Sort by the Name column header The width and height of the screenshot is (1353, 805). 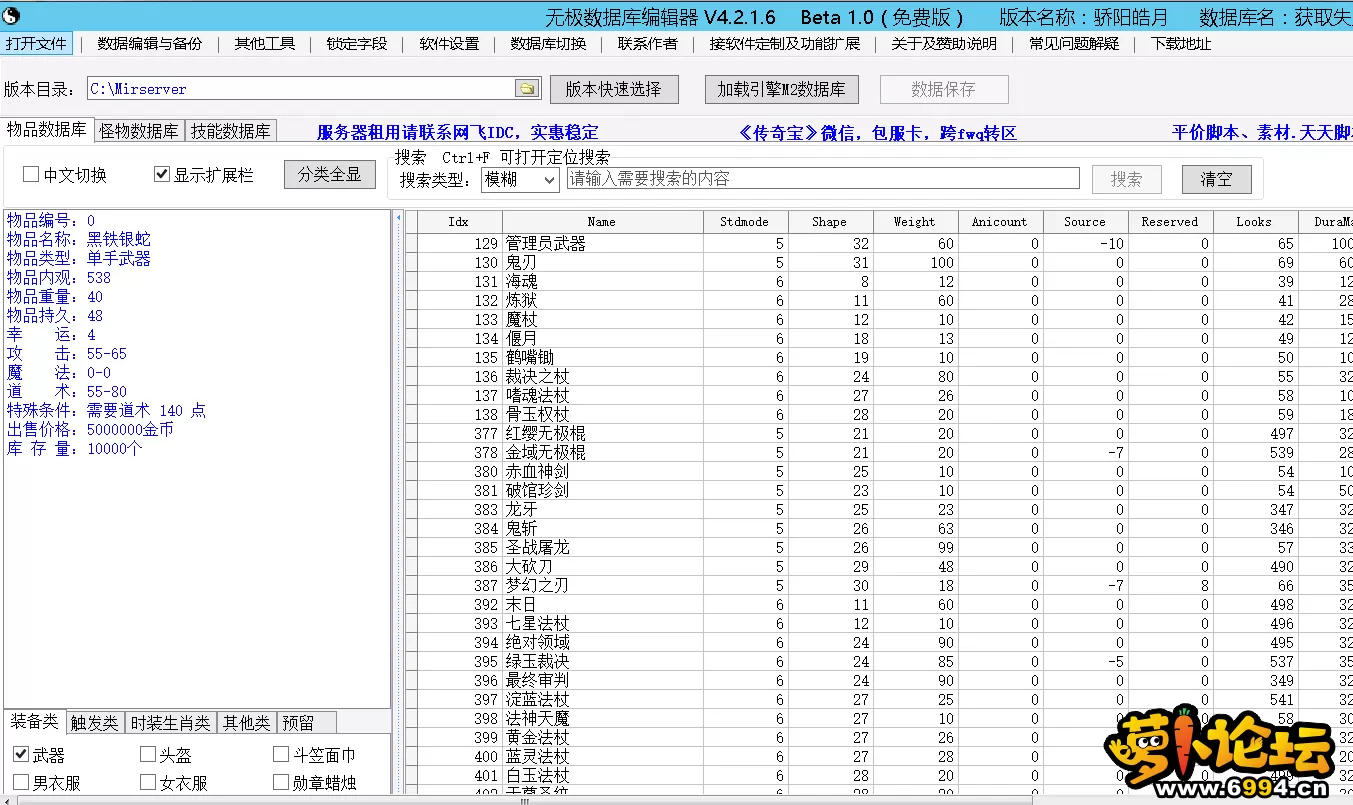[602, 222]
